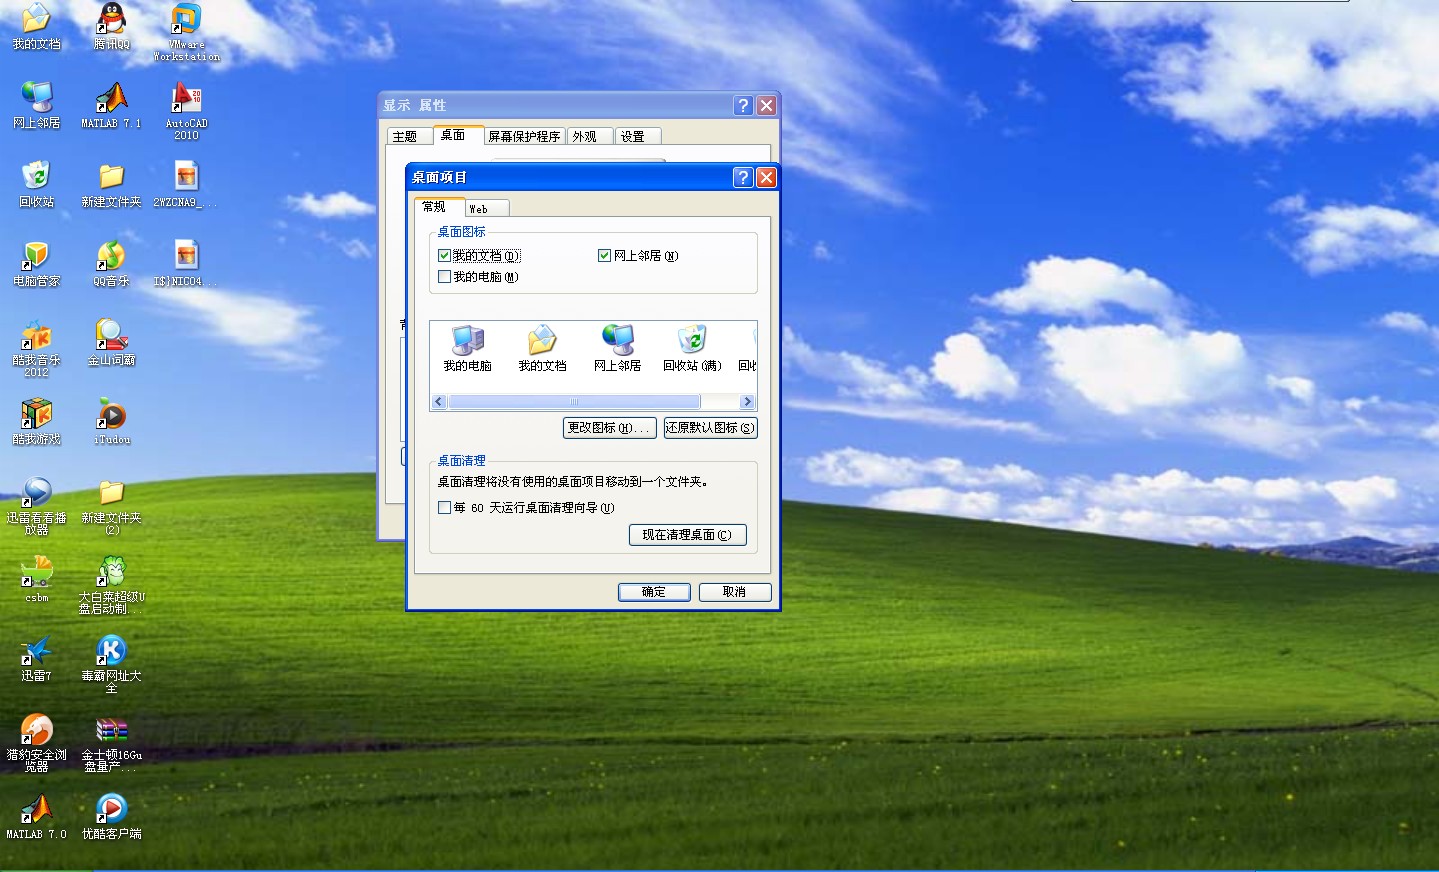Cancel the 桌面项目 dialog with 取消

pos(735,592)
